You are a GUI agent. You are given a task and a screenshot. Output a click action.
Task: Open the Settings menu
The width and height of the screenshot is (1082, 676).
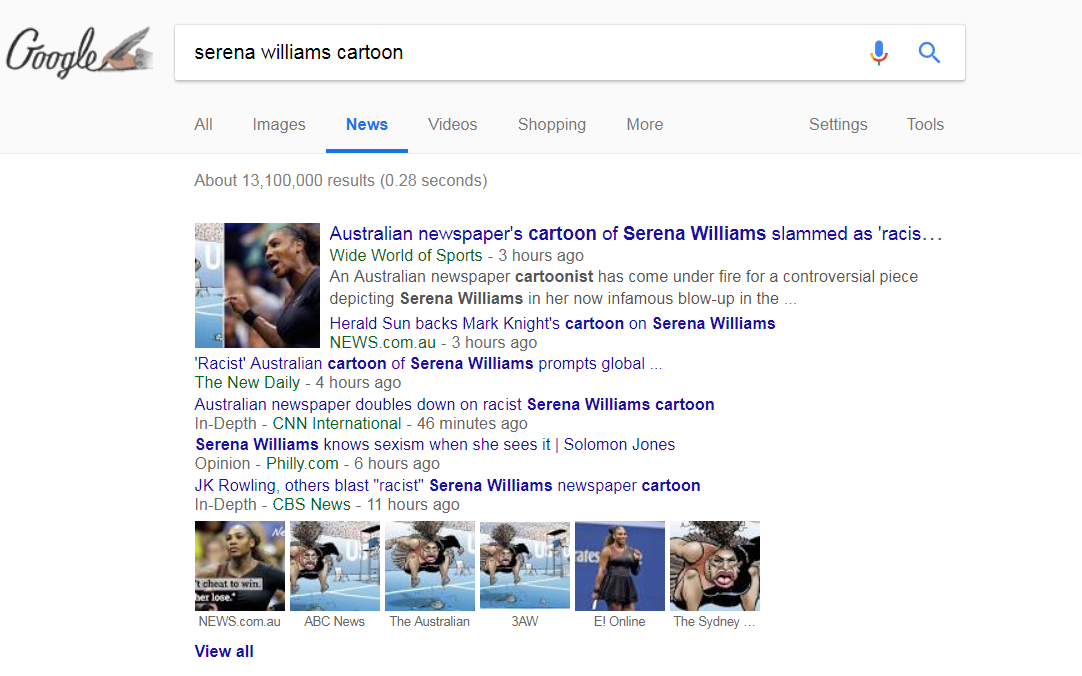837,125
